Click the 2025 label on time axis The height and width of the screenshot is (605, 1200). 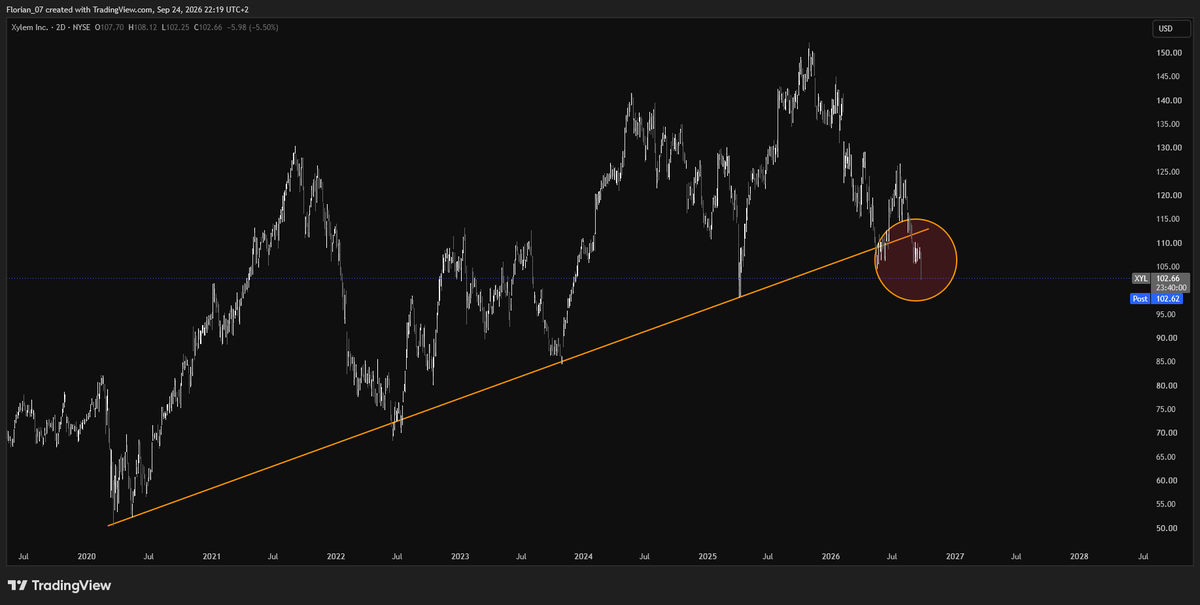[x=707, y=555]
